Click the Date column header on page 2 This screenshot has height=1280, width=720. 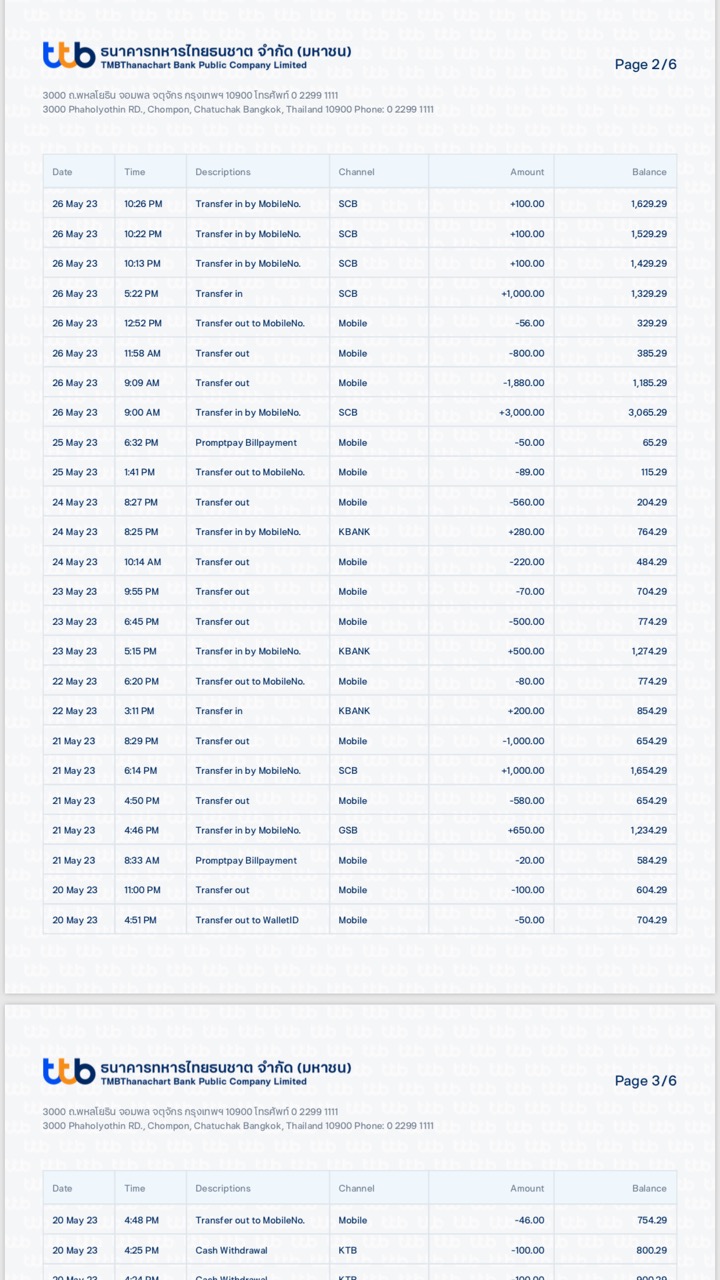point(62,172)
